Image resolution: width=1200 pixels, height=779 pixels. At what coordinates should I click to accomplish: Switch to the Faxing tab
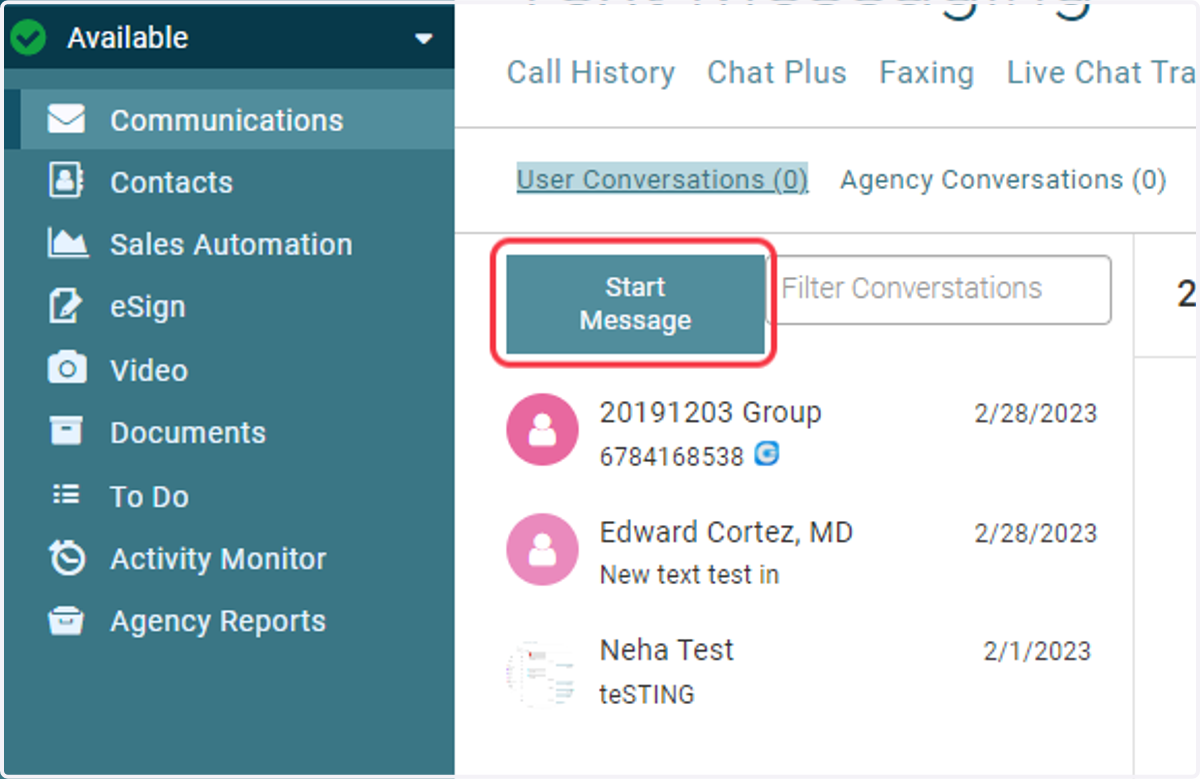[x=926, y=72]
